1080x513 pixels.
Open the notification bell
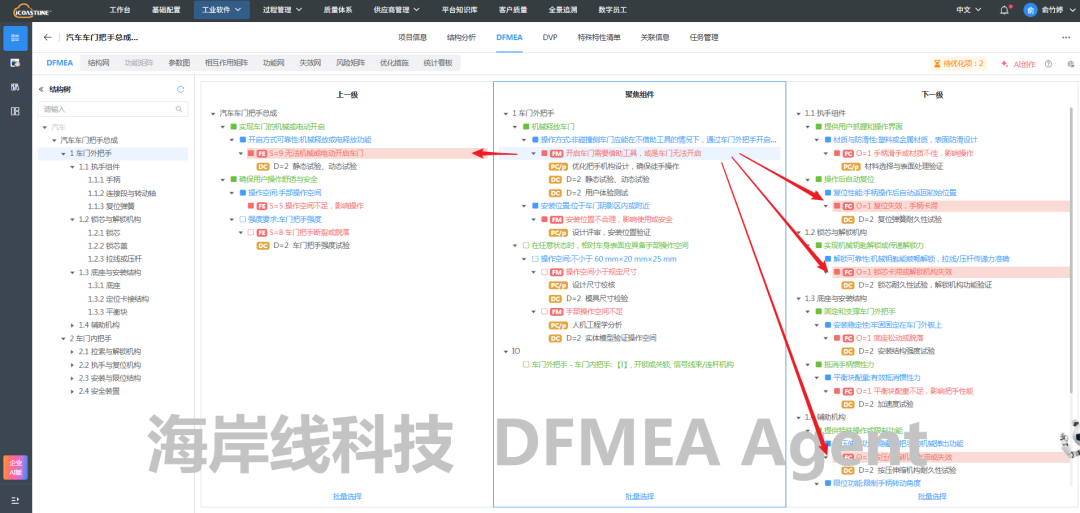pyautogui.click(x=1004, y=10)
